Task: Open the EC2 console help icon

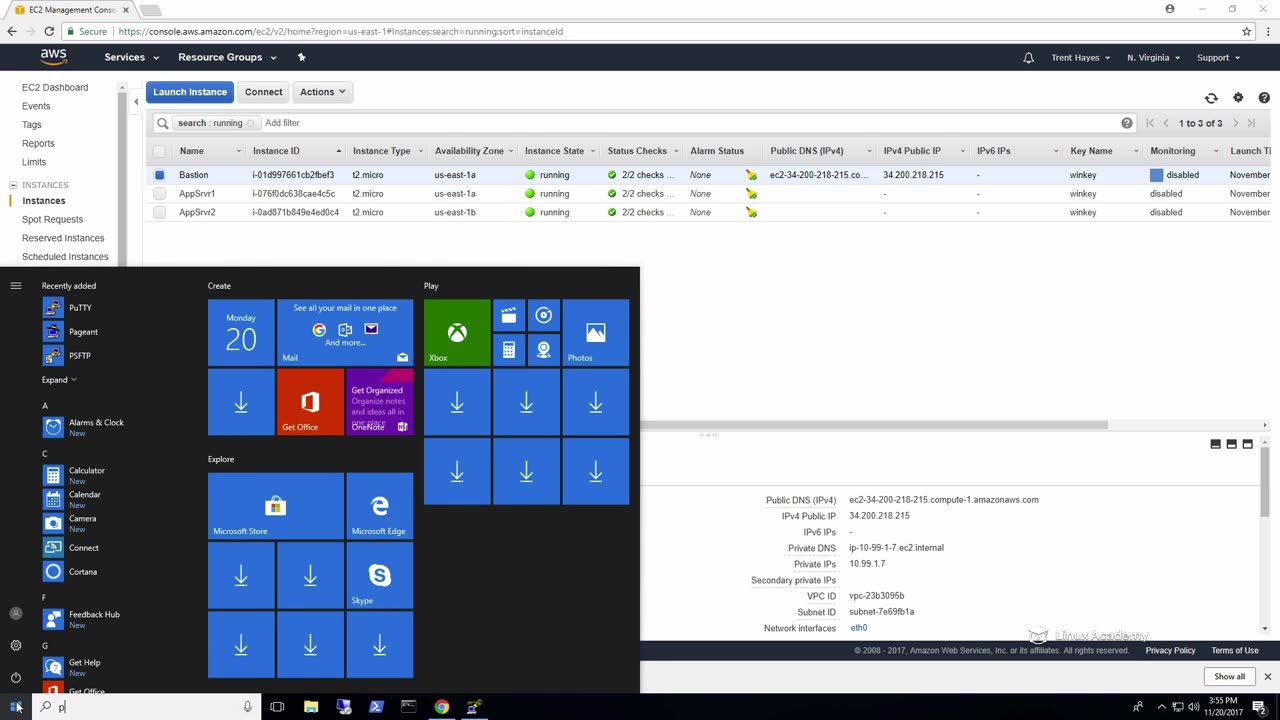Action: pyautogui.click(x=1264, y=98)
